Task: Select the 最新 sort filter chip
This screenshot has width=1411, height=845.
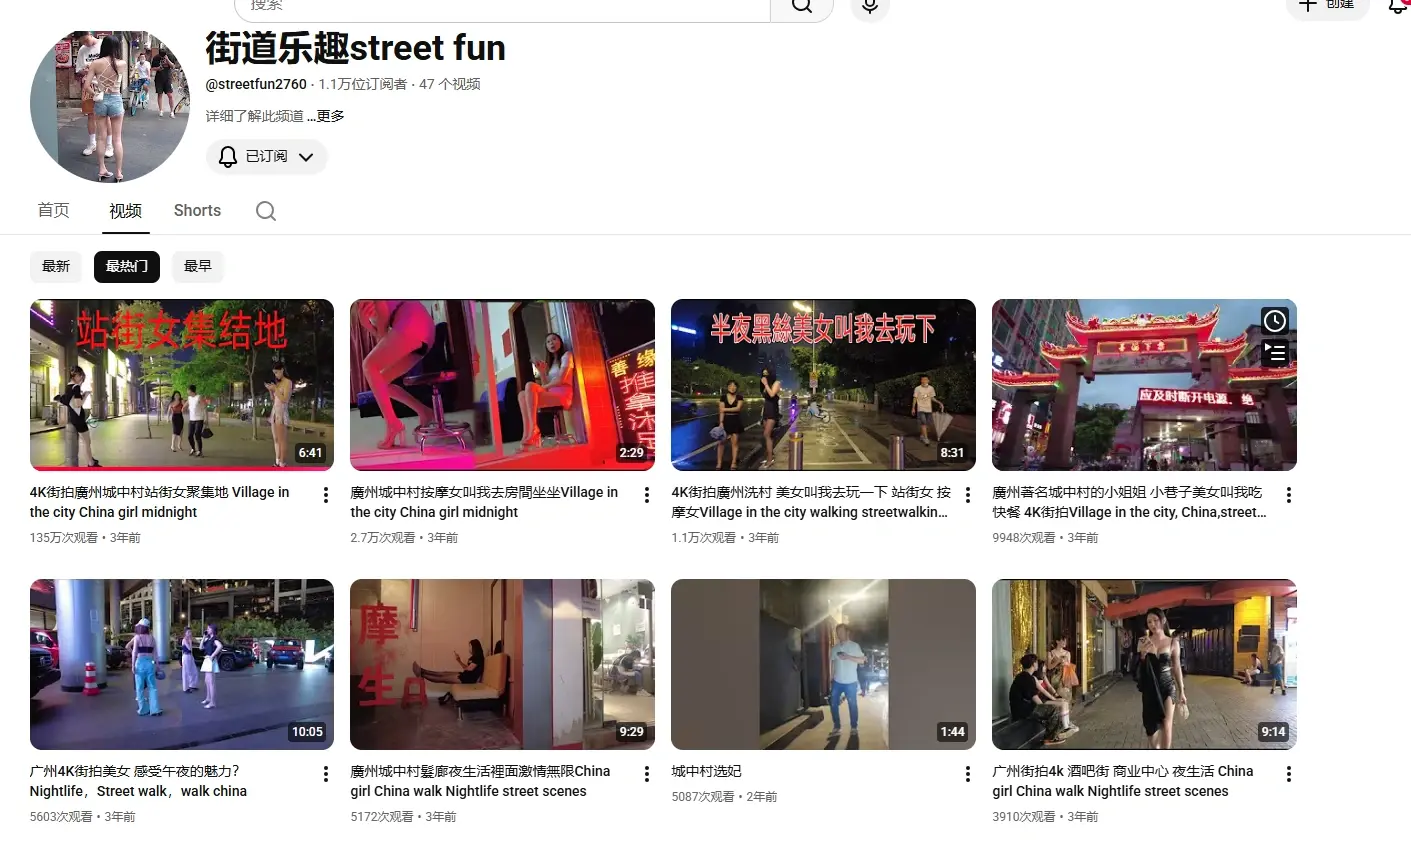Action: click(56, 266)
